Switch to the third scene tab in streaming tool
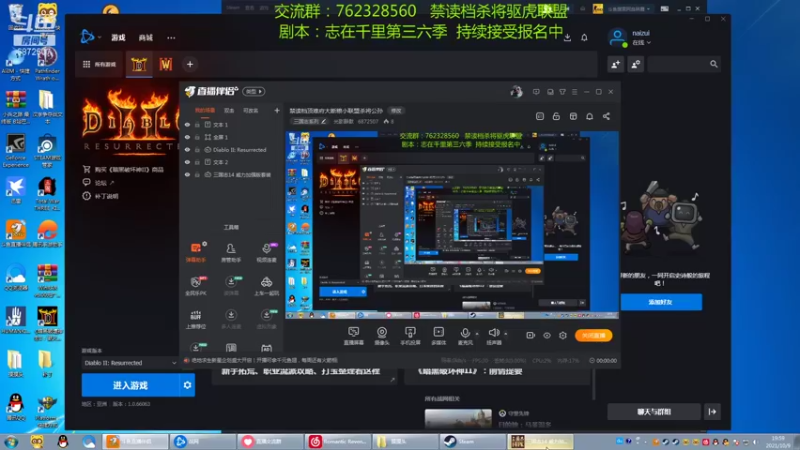The image size is (800, 450). pyautogui.click(x=251, y=110)
